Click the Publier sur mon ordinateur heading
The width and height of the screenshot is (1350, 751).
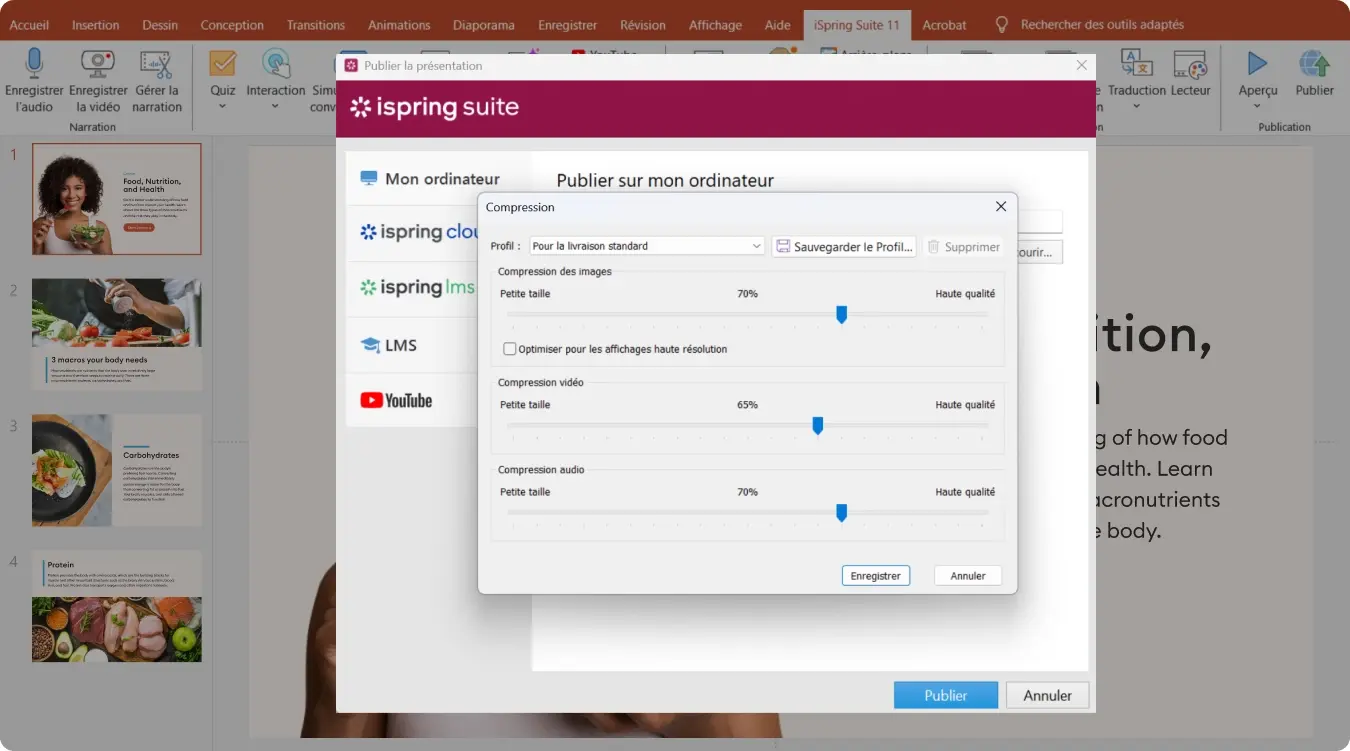click(665, 181)
